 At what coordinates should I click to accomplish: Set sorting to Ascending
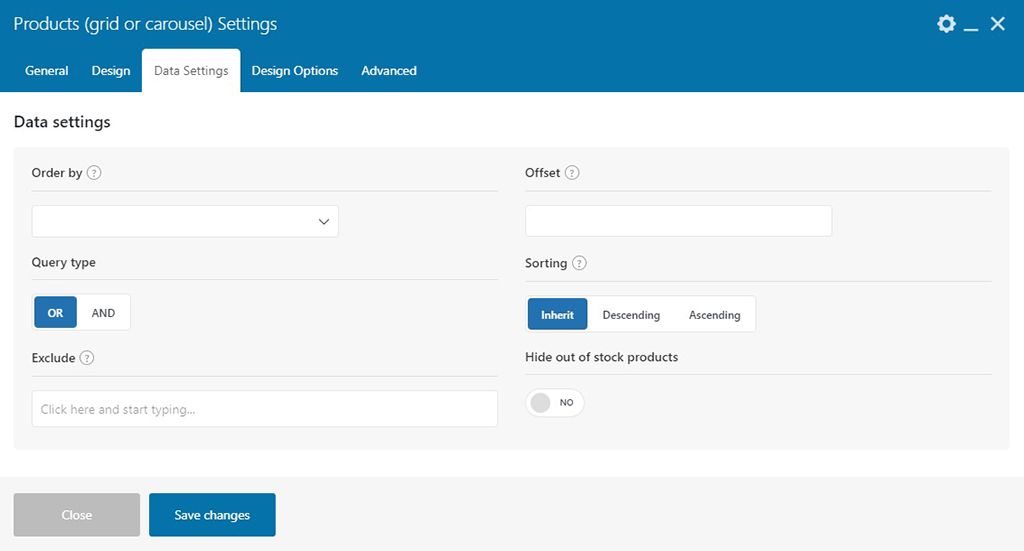coord(714,315)
